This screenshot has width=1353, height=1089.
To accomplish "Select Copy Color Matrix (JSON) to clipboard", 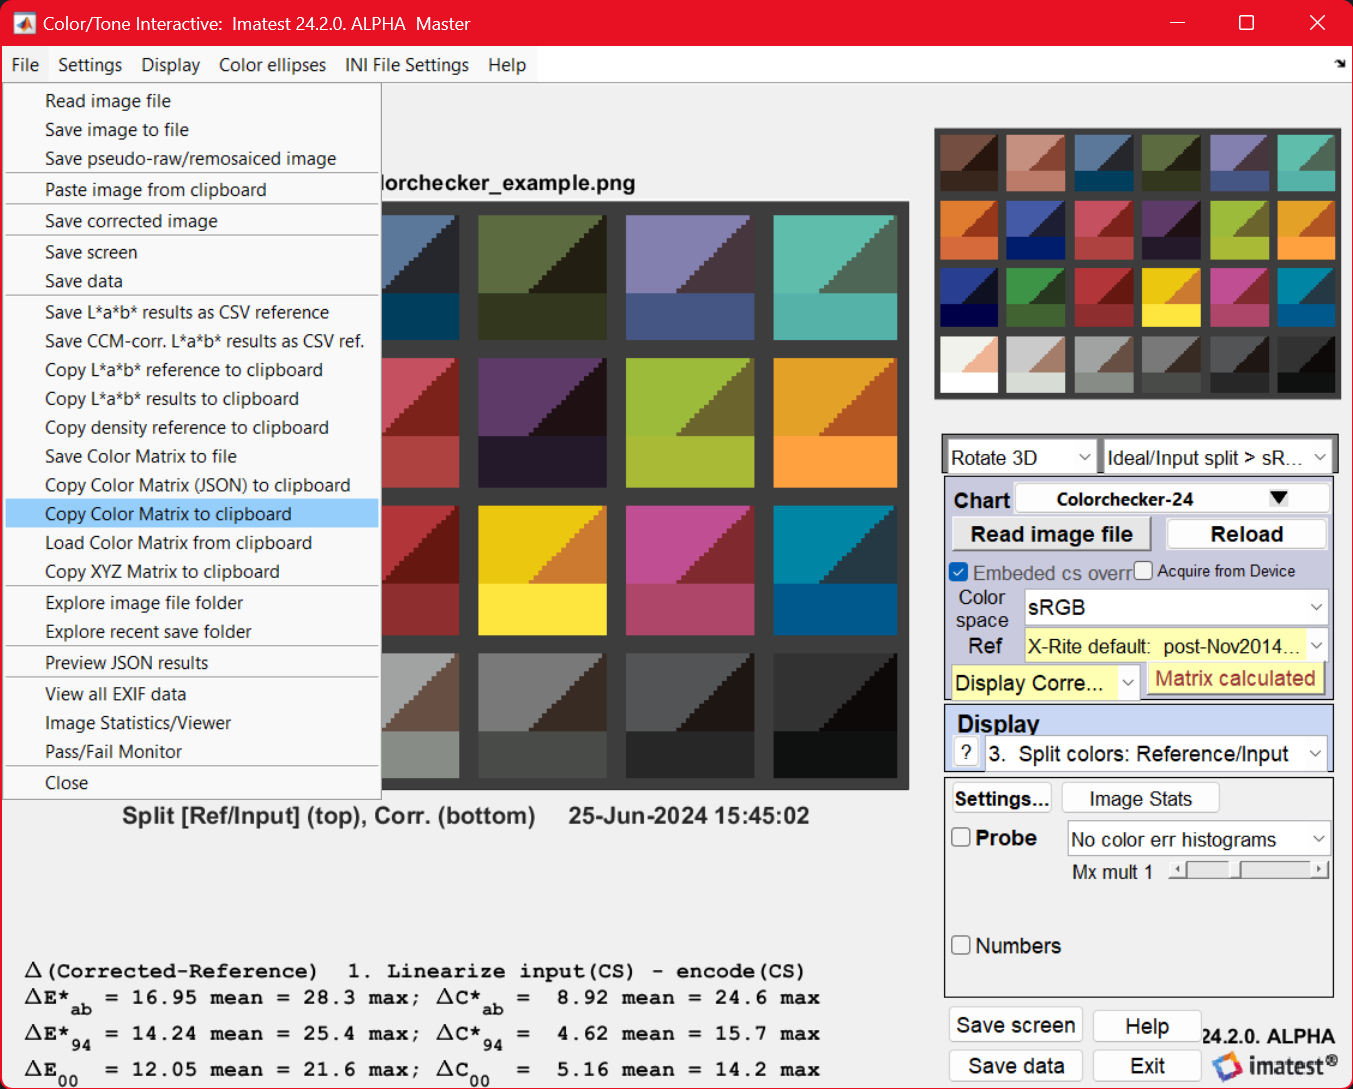I will coord(192,485).
